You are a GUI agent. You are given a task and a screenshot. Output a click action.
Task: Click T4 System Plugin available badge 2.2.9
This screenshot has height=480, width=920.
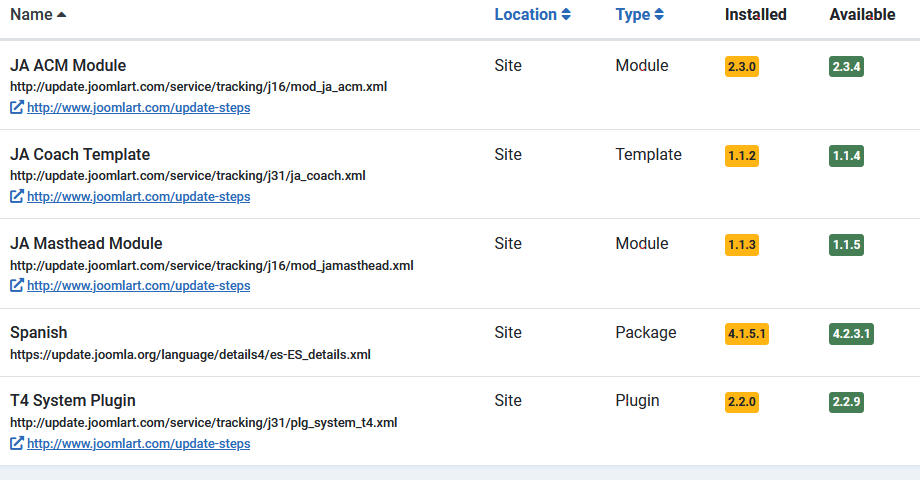(x=846, y=402)
